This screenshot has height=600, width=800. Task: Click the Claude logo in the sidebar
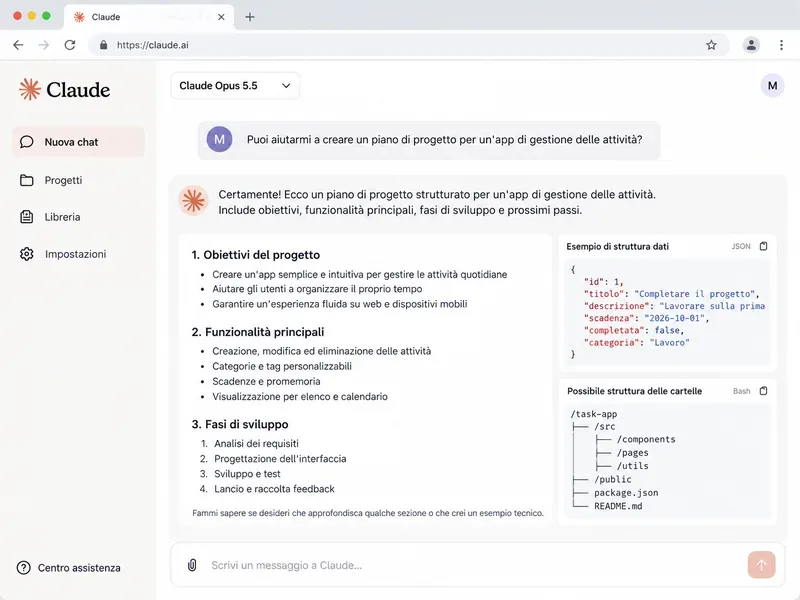click(x=64, y=89)
